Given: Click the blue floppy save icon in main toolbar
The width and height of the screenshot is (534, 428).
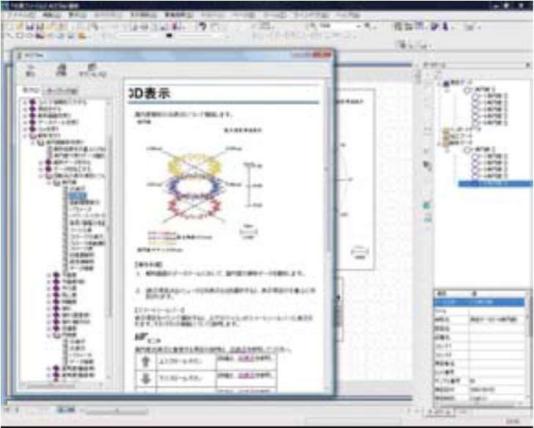Looking at the screenshot, I should 31,26.
